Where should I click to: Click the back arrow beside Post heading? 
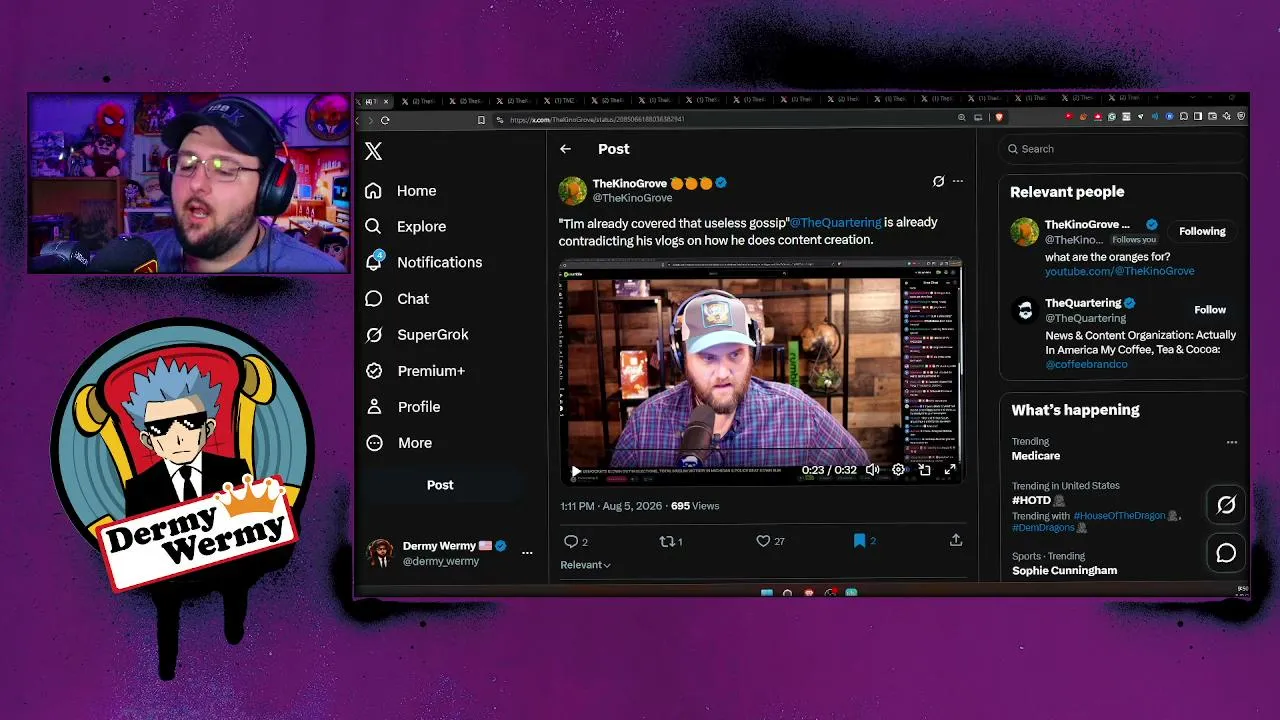click(565, 149)
